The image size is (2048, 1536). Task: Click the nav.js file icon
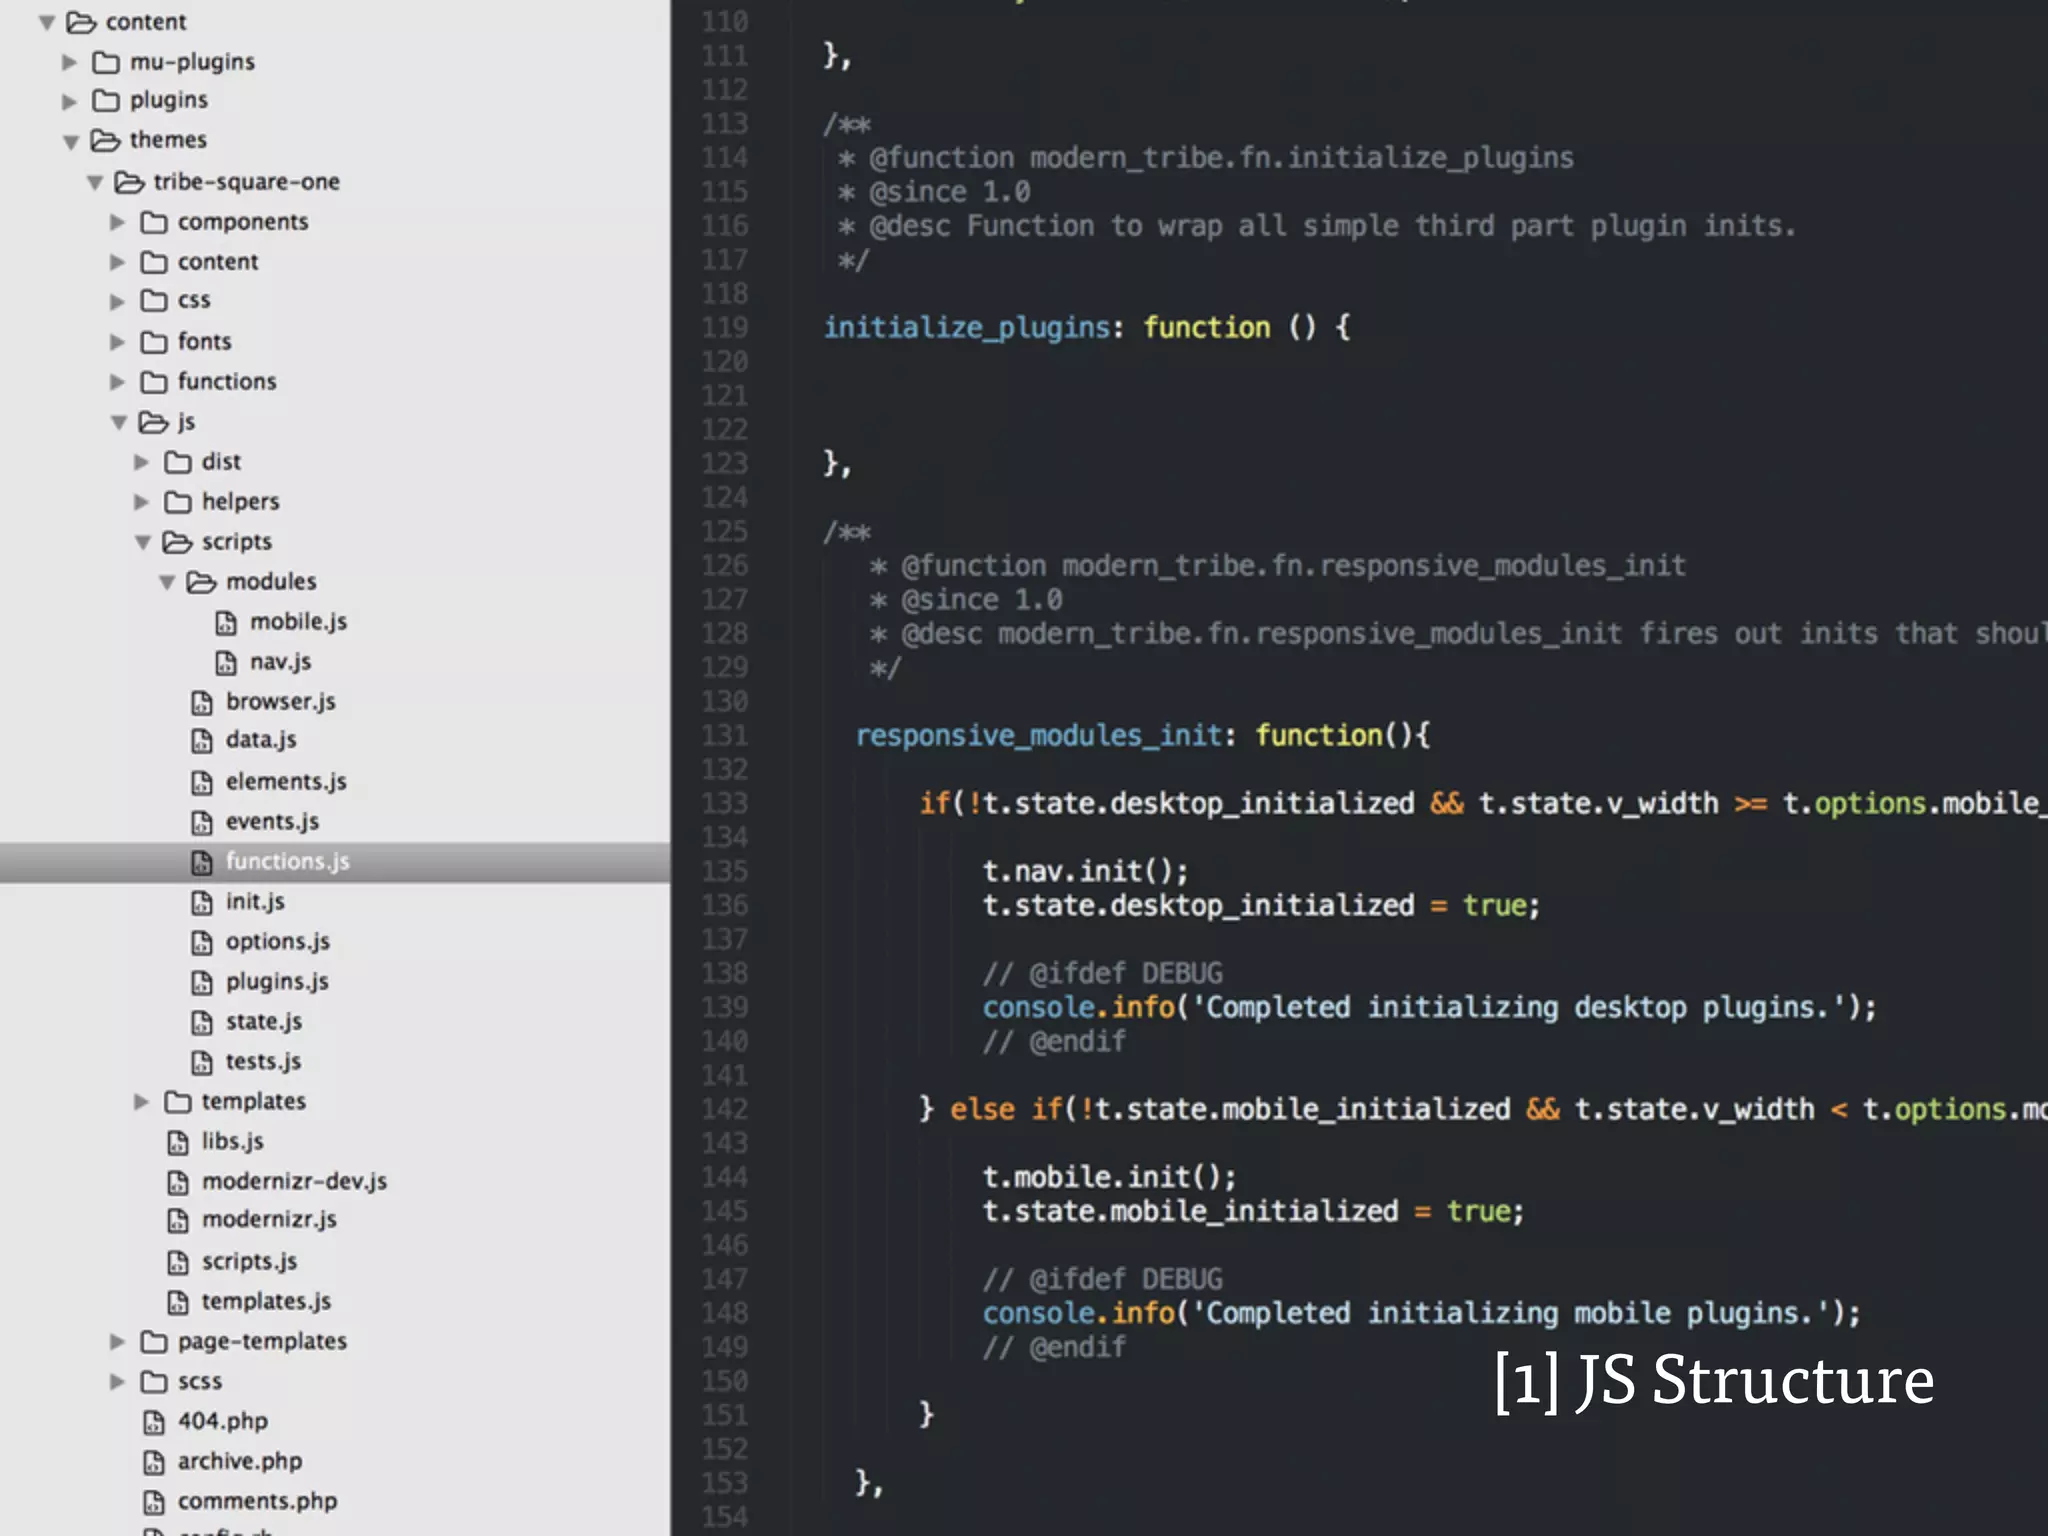pos(226,663)
